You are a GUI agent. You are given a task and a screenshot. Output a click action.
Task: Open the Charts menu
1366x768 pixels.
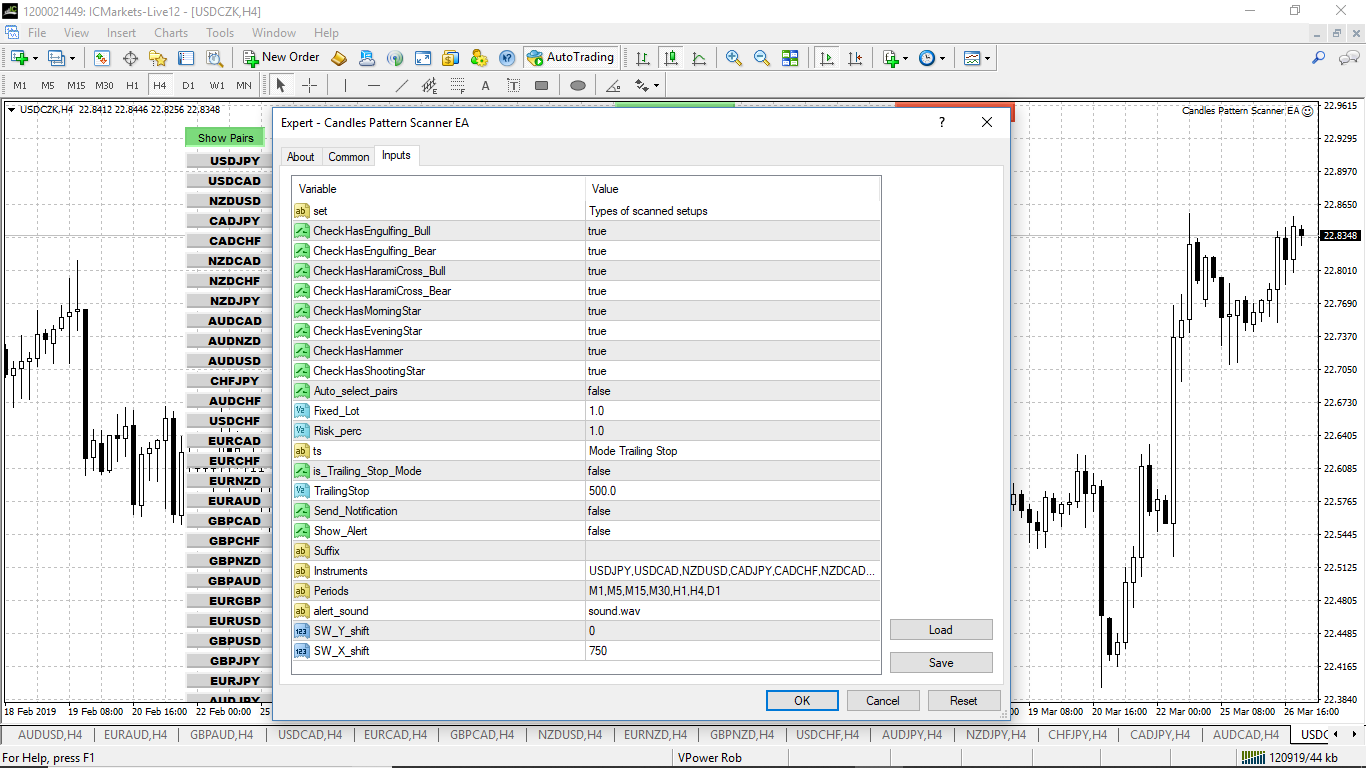pyautogui.click(x=171, y=33)
